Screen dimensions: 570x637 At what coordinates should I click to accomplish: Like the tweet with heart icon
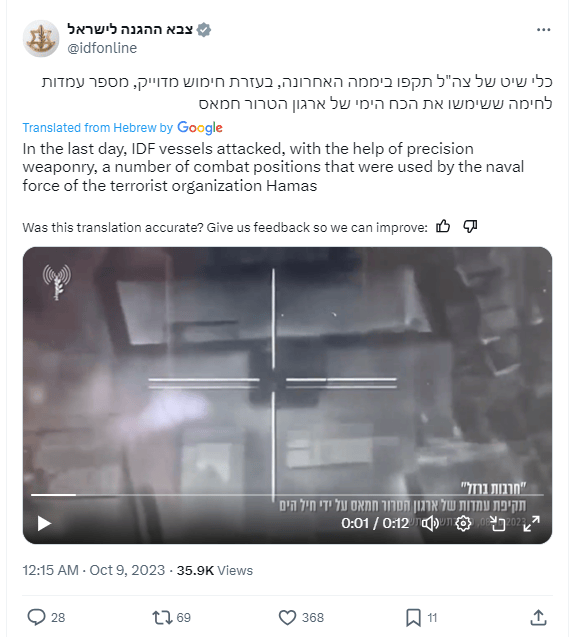pyautogui.click(x=287, y=618)
